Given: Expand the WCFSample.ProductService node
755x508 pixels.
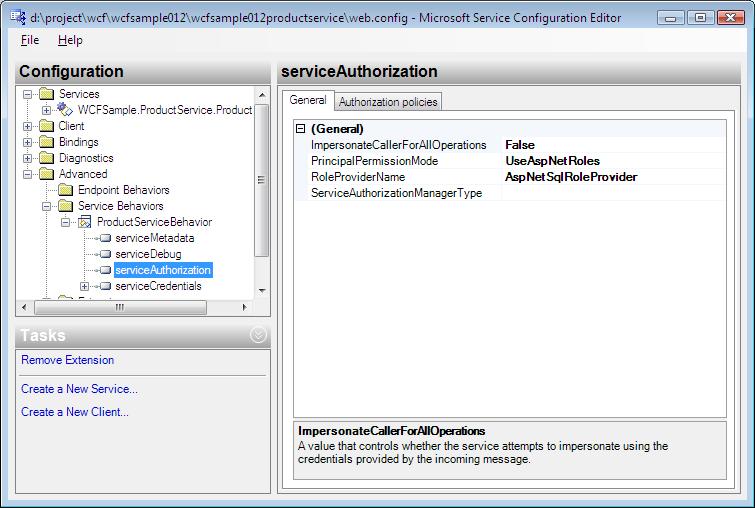Looking at the screenshot, I should point(46,110).
